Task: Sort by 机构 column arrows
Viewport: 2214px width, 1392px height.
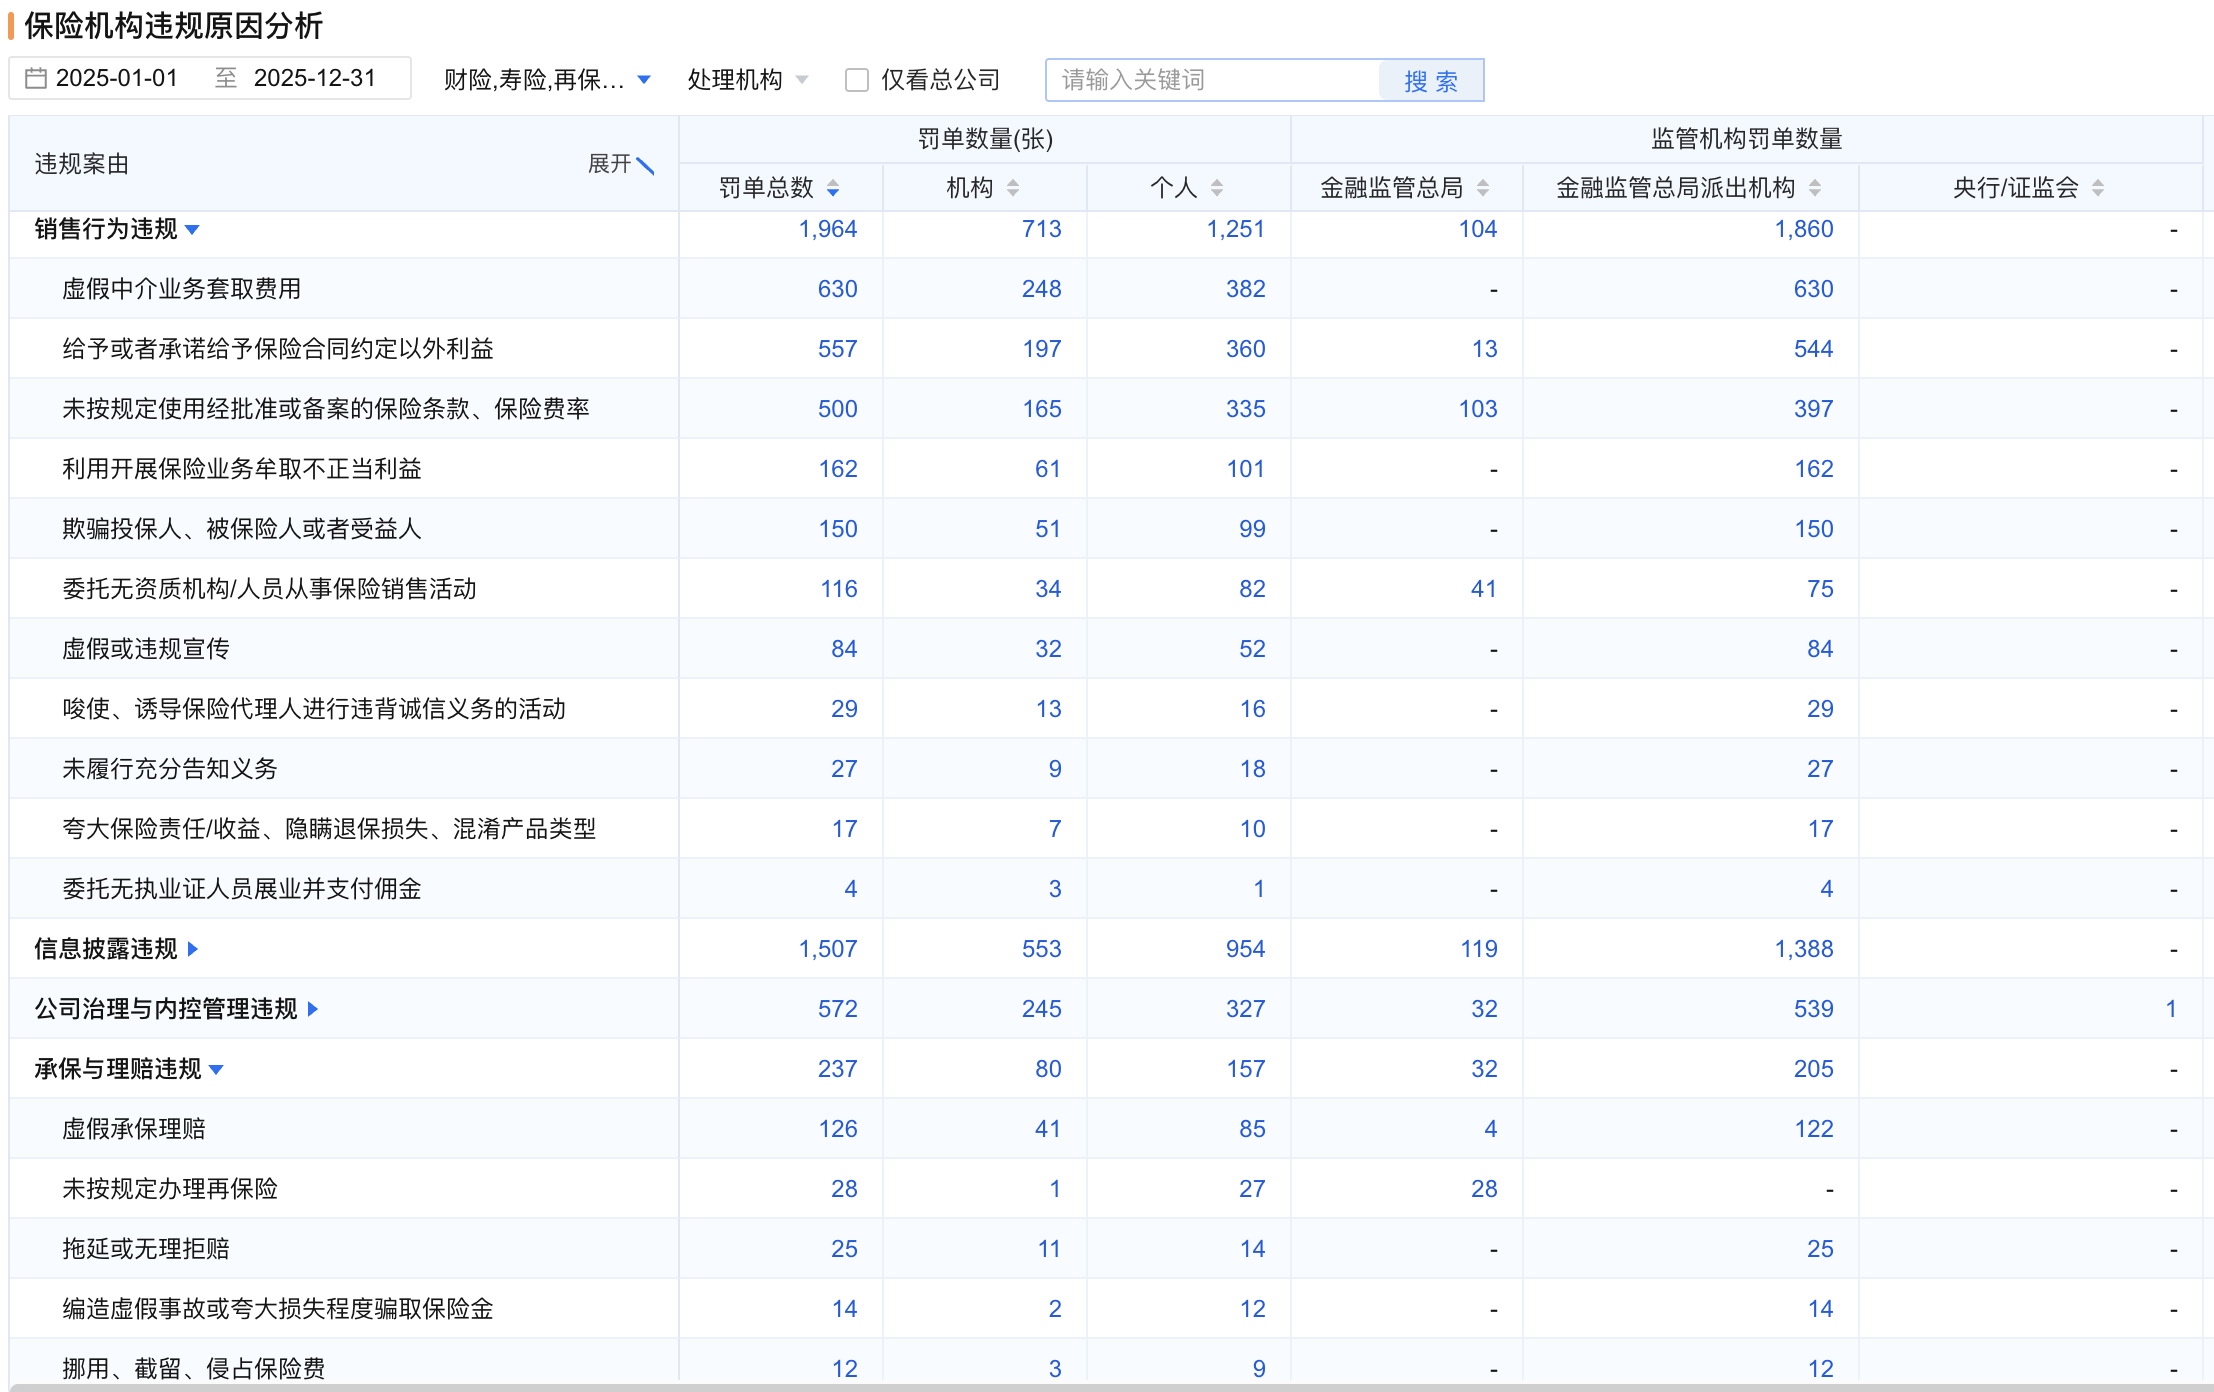Action: [1013, 188]
